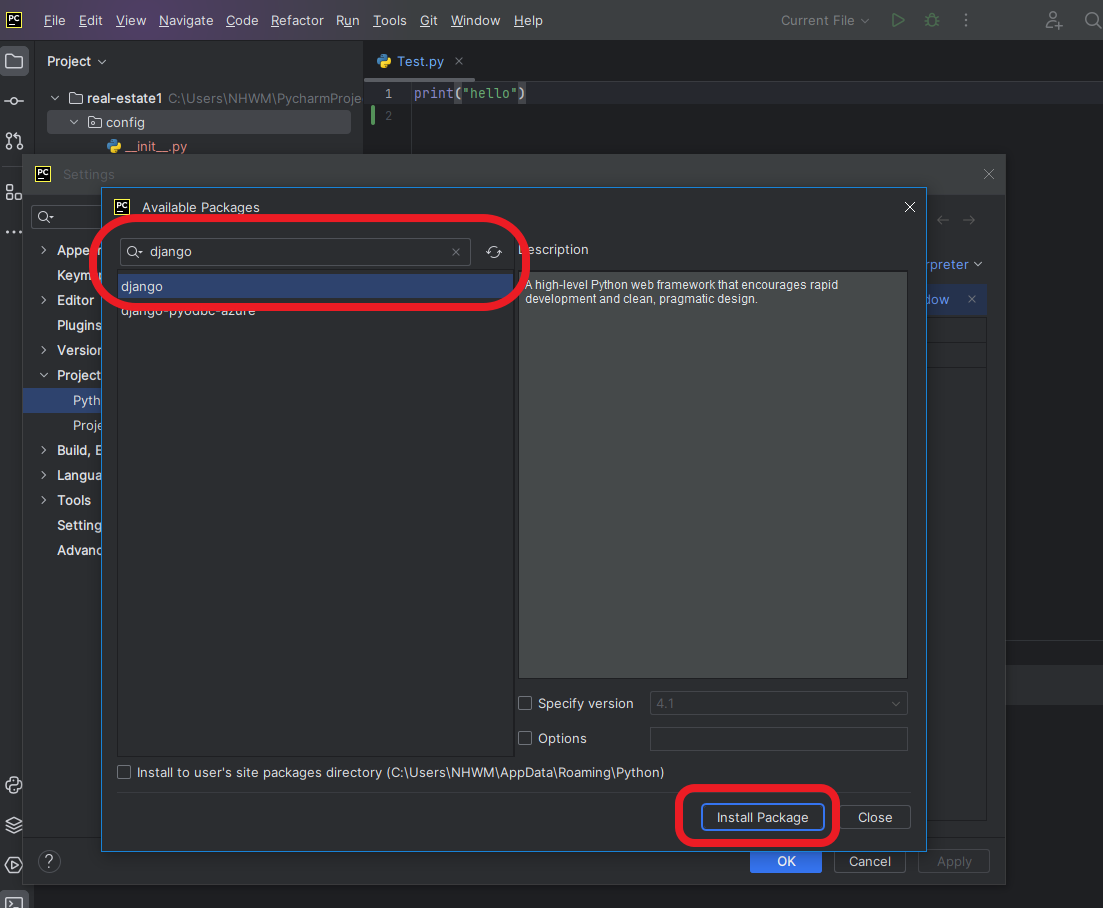Select Advanced Settings in the Settings tree

[x=79, y=550]
